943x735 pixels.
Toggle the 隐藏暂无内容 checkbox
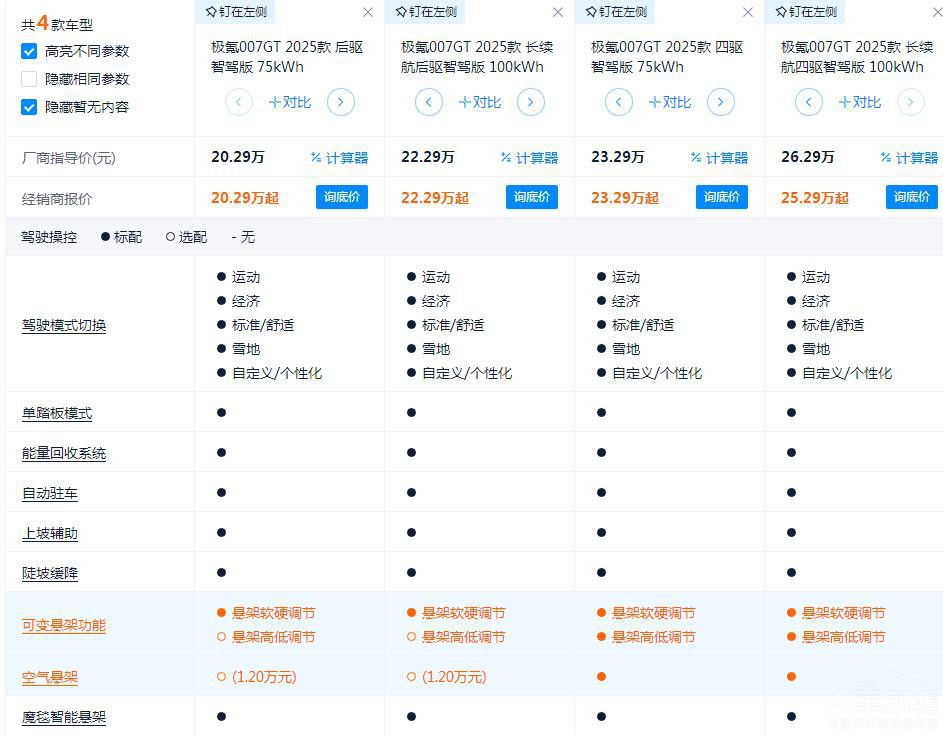coord(29,107)
